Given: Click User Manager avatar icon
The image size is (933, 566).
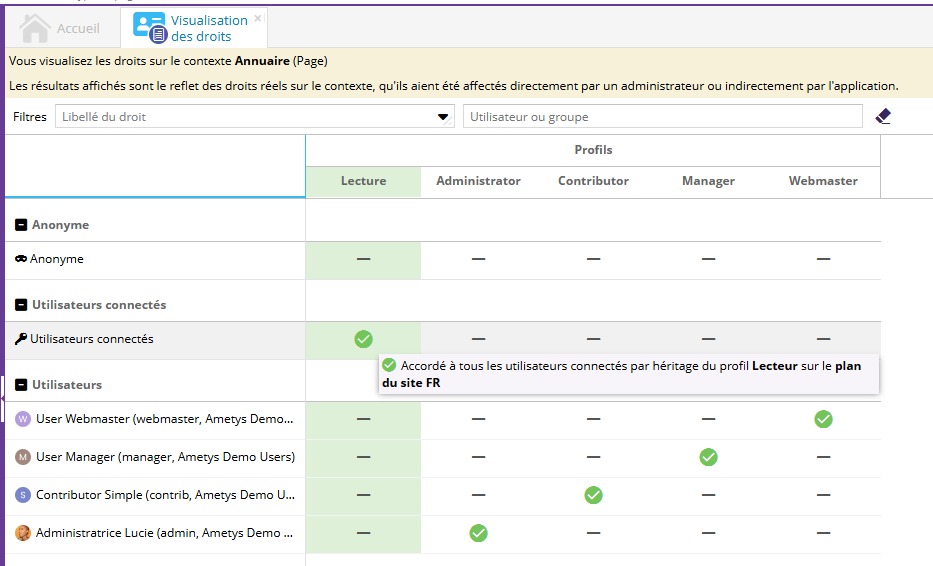Looking at the screenshot, I should (x=23, y=457).
